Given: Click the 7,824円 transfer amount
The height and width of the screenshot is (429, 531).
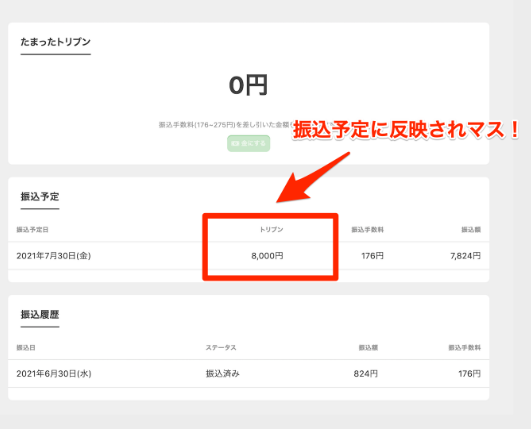Looking at the screenshot, I should click(465, 256).
